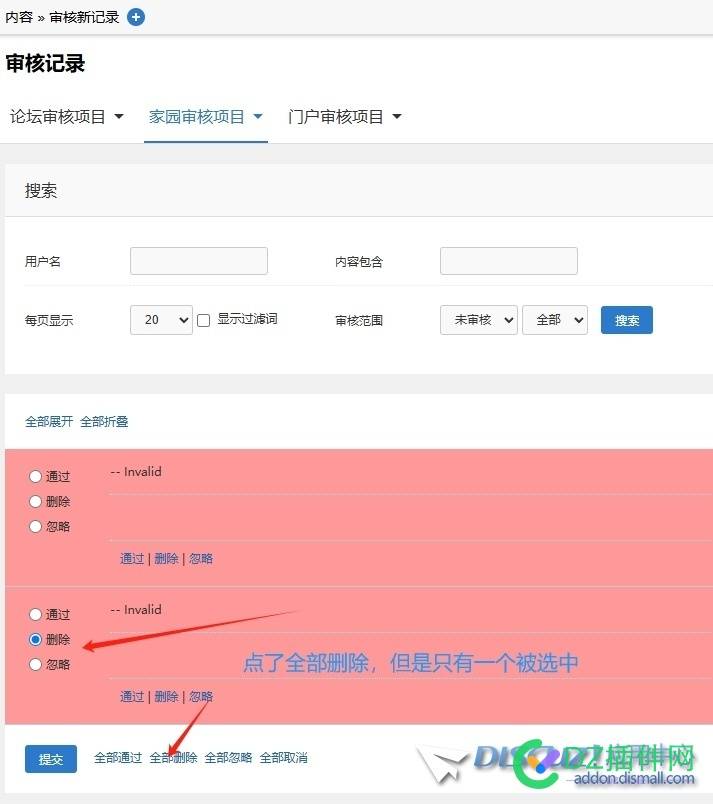The image size is (713, 804).
Task: Click the first record's '-- Invalid' text
Action: (x=136, y=472)
